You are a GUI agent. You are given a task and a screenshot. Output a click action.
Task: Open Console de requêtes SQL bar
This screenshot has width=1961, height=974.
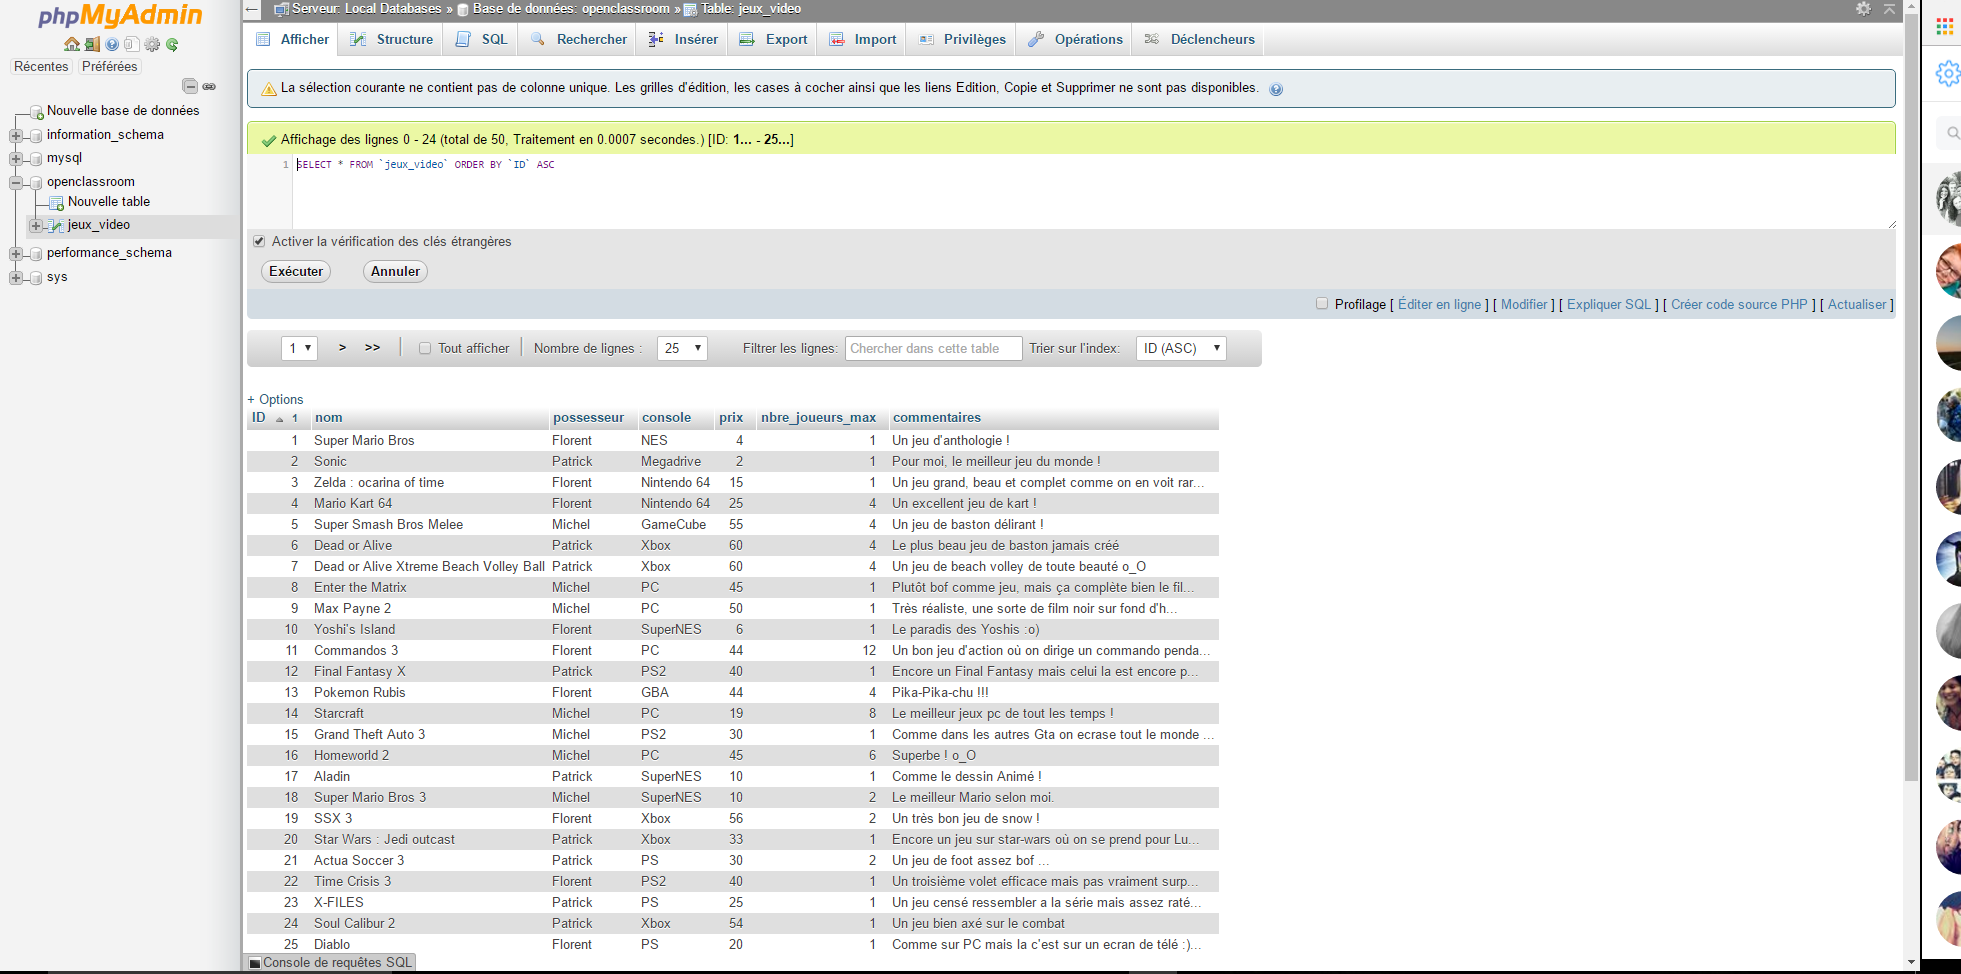tap(330, 963)
